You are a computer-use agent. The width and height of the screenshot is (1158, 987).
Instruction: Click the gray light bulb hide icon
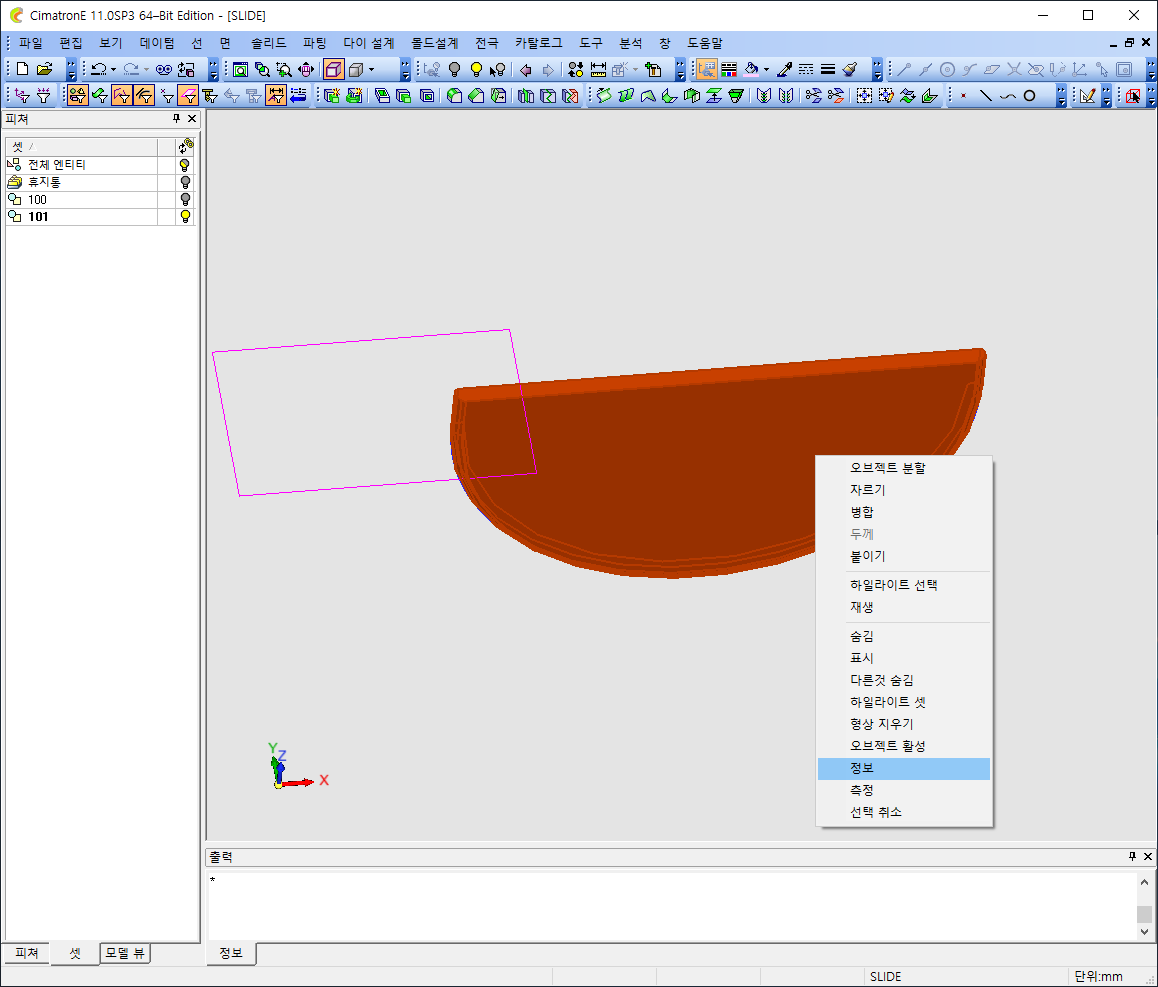(x=455, y=69)
